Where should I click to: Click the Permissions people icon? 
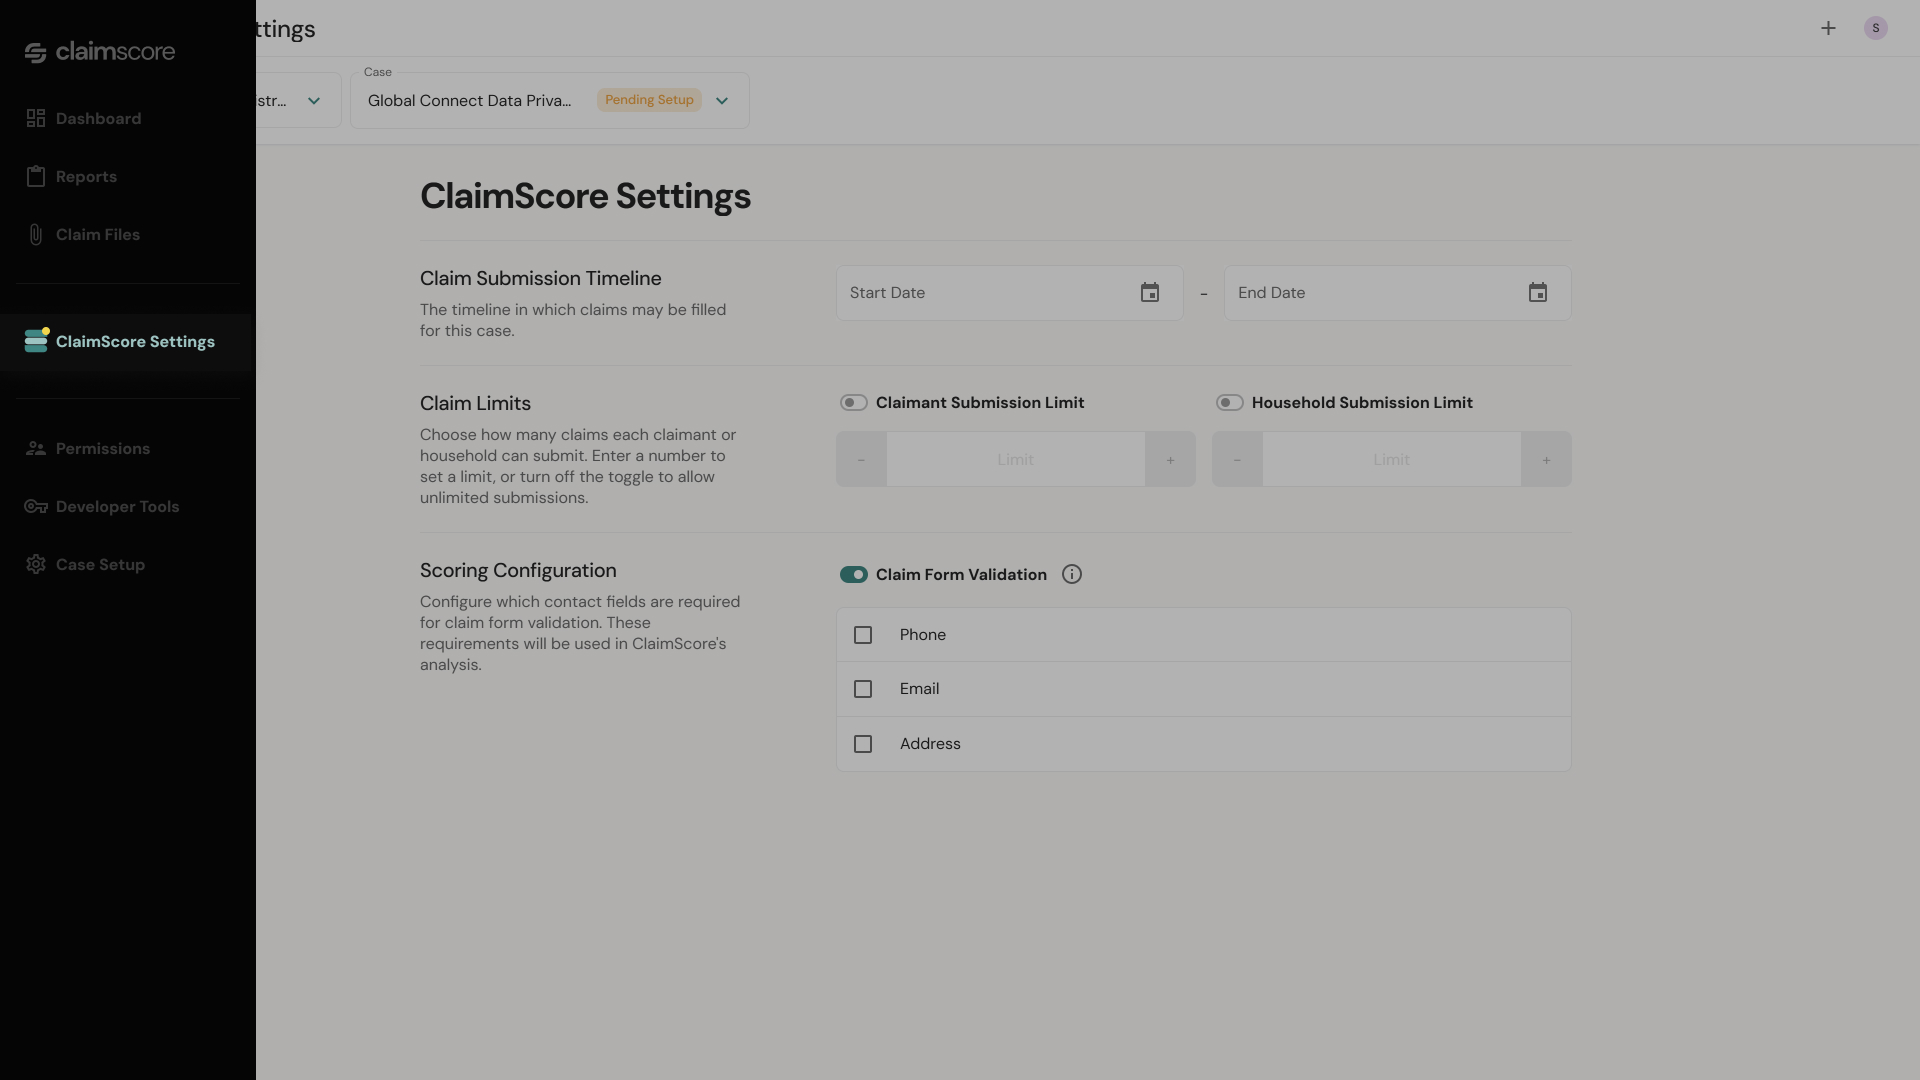36,449
